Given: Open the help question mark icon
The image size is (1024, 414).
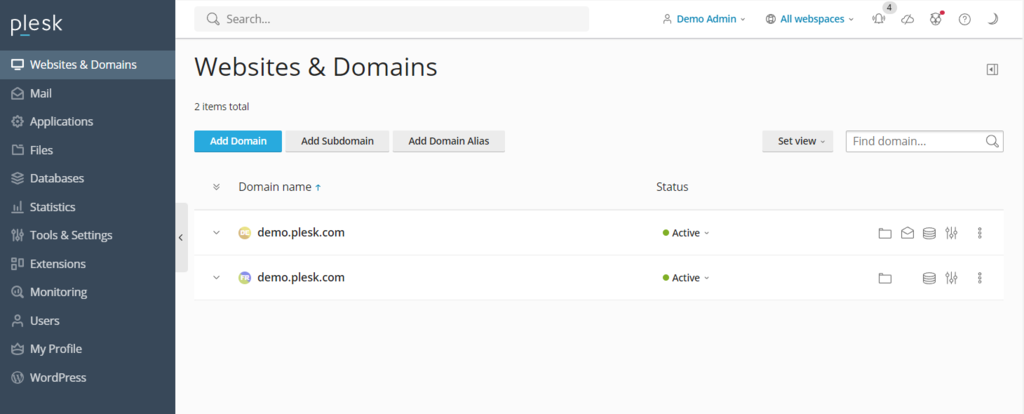Looking at the screenshot, I should [964, 19].
